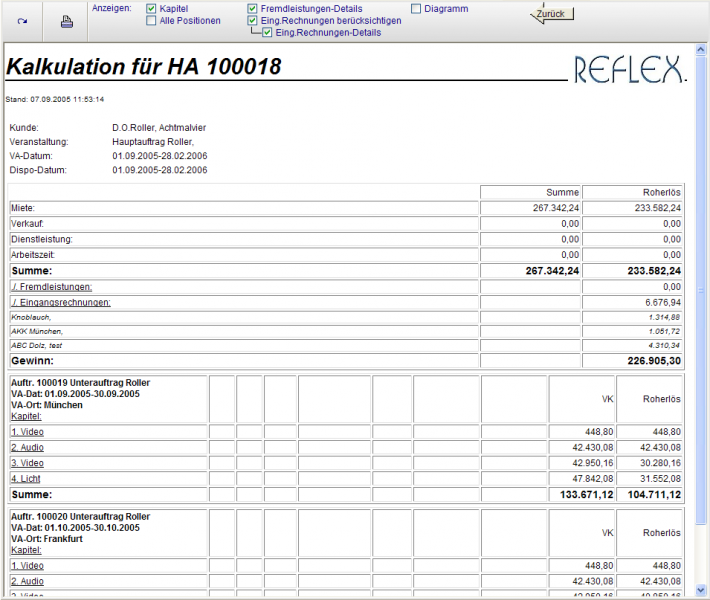
Task: Click the refresh arrow icon
Action: (x=22, y=21)
